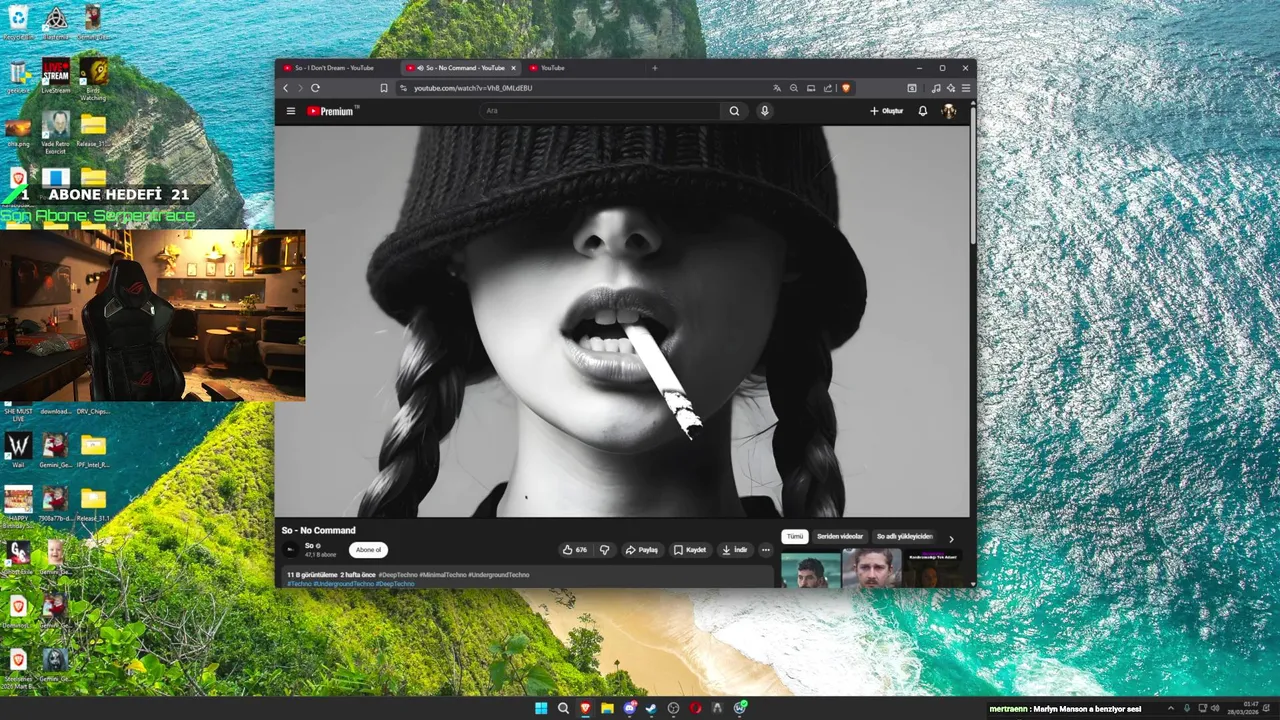Image resolution: width=1280 pixels, height=720 pixels.
Task: Open YouTube notifications bell
Action: 923,111
